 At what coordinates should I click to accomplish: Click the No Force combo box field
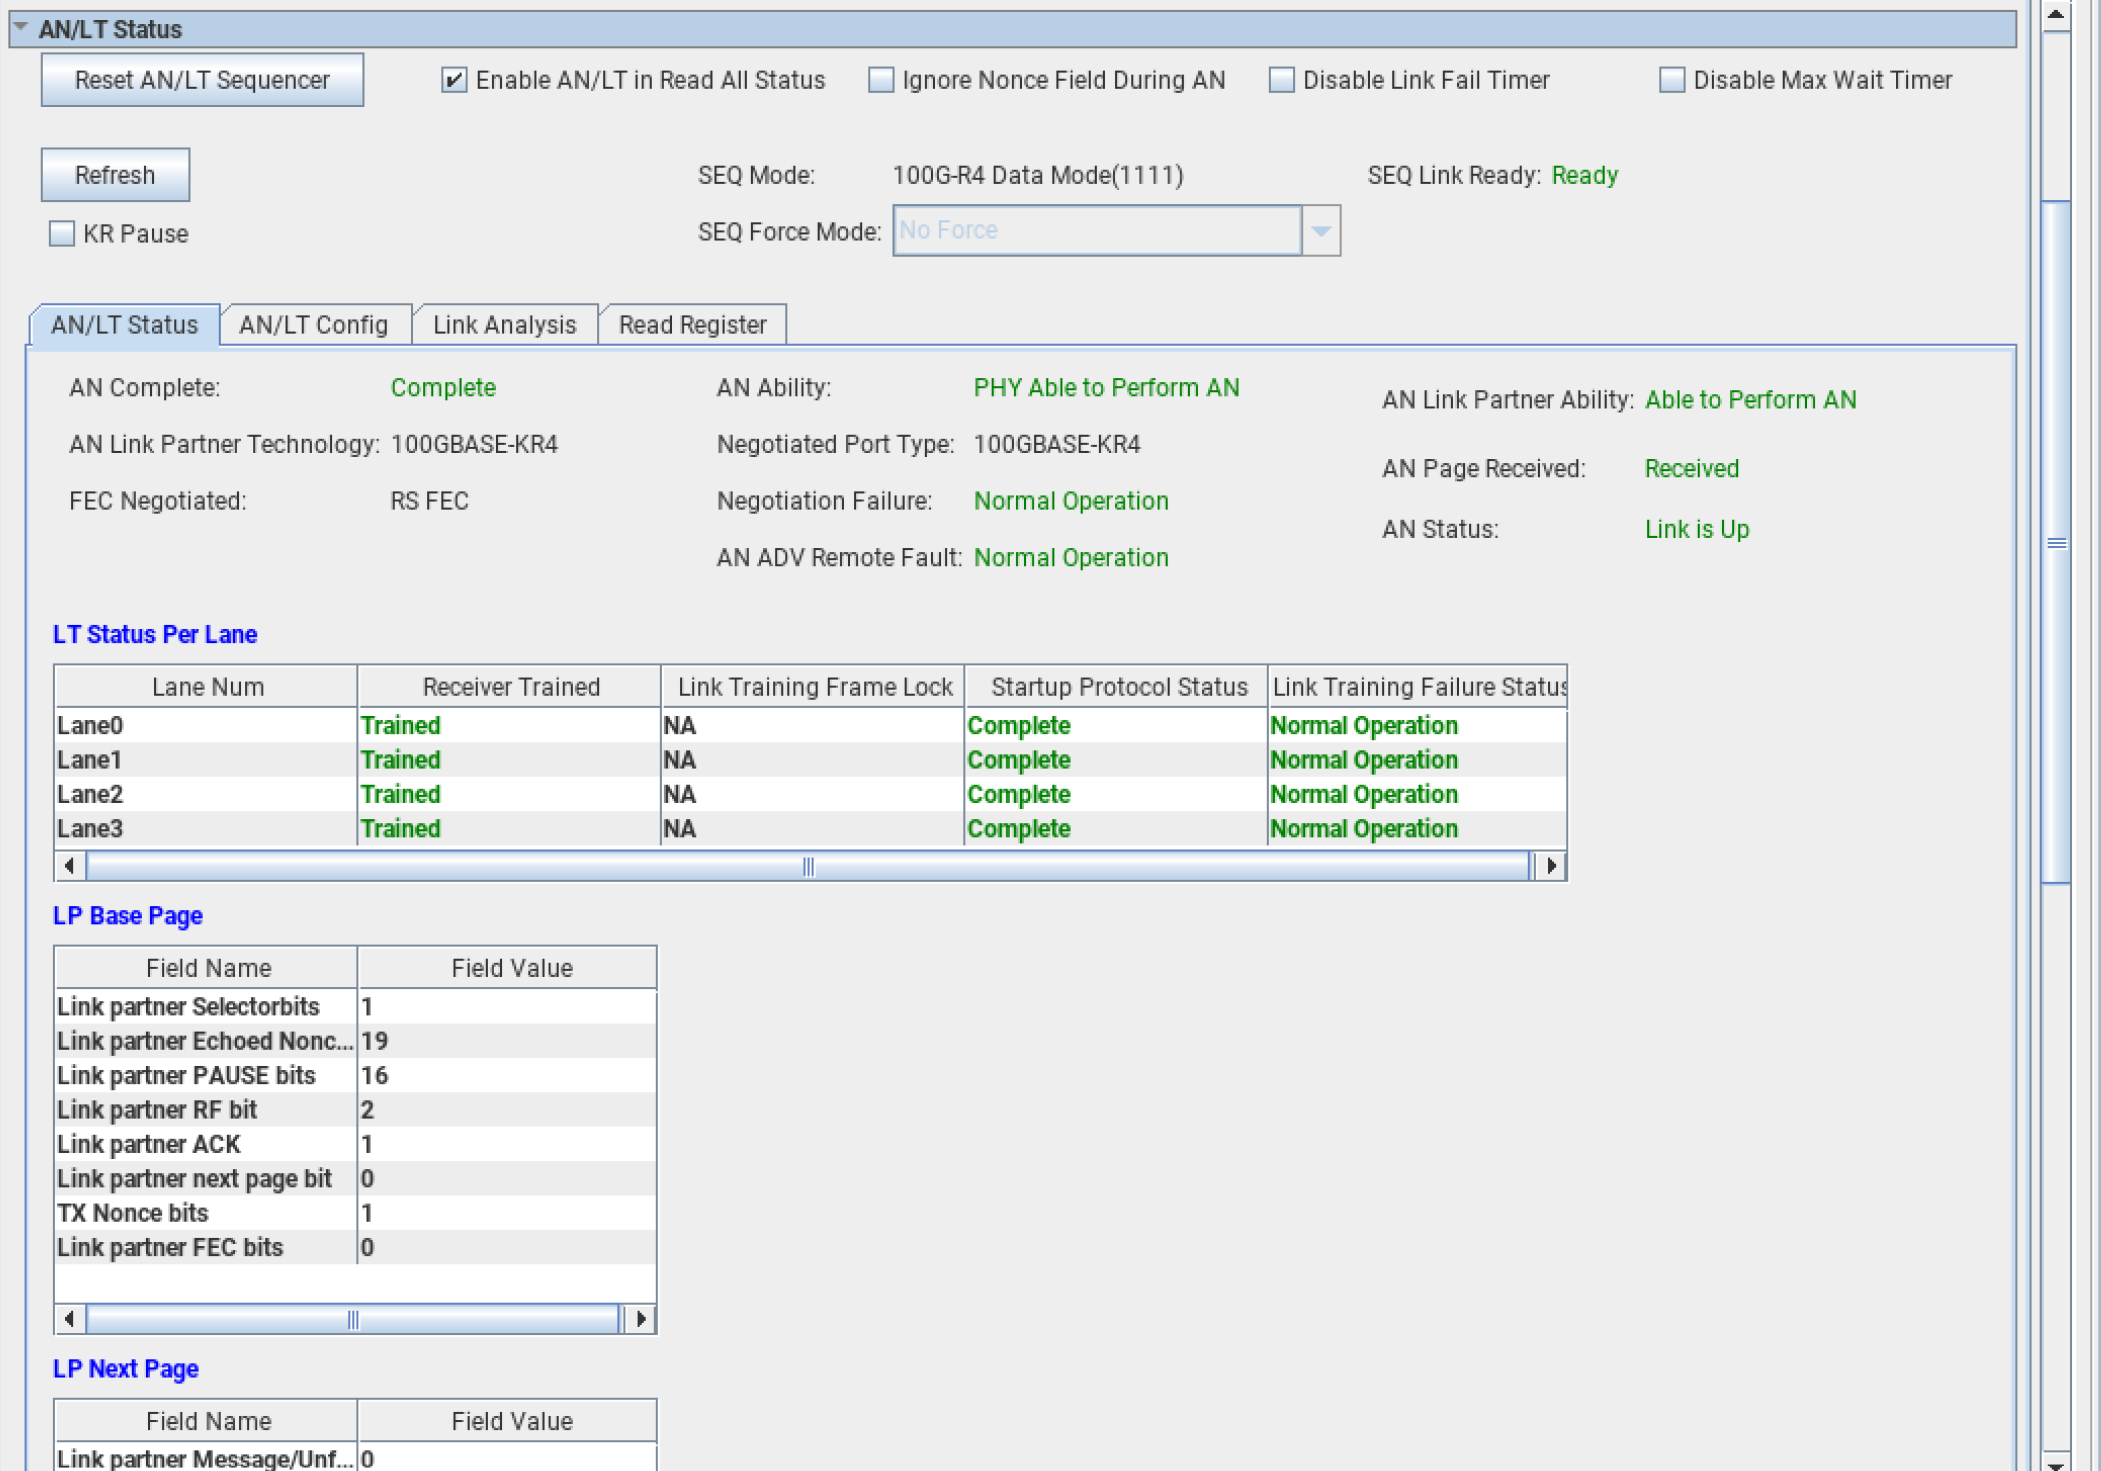click(x=1096, y=231)
